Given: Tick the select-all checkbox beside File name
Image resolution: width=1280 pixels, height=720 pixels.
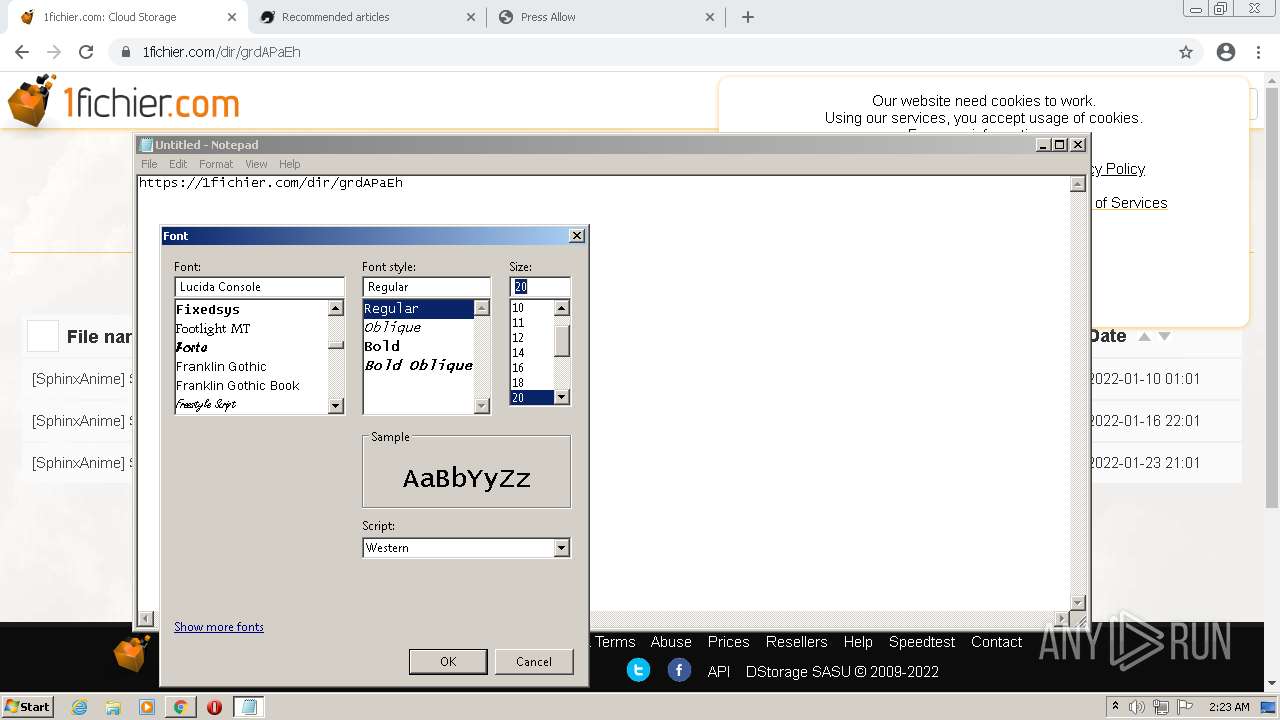Looking at the screenshot, I should pyautogui.click(x=43, y=336).
